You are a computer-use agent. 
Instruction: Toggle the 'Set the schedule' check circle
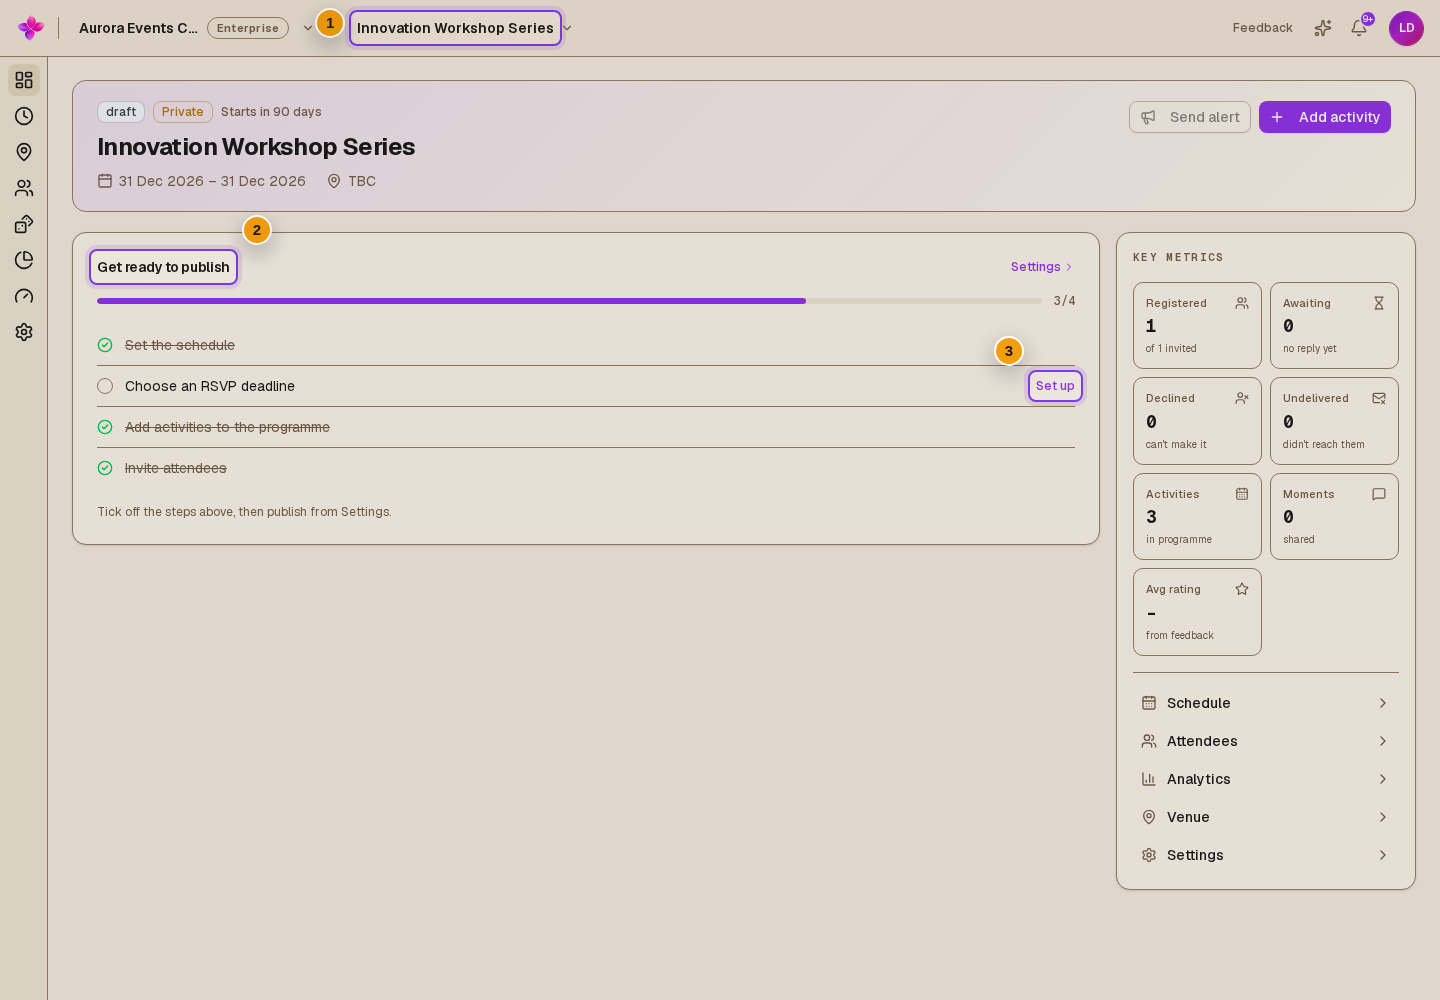coord(105,345)
